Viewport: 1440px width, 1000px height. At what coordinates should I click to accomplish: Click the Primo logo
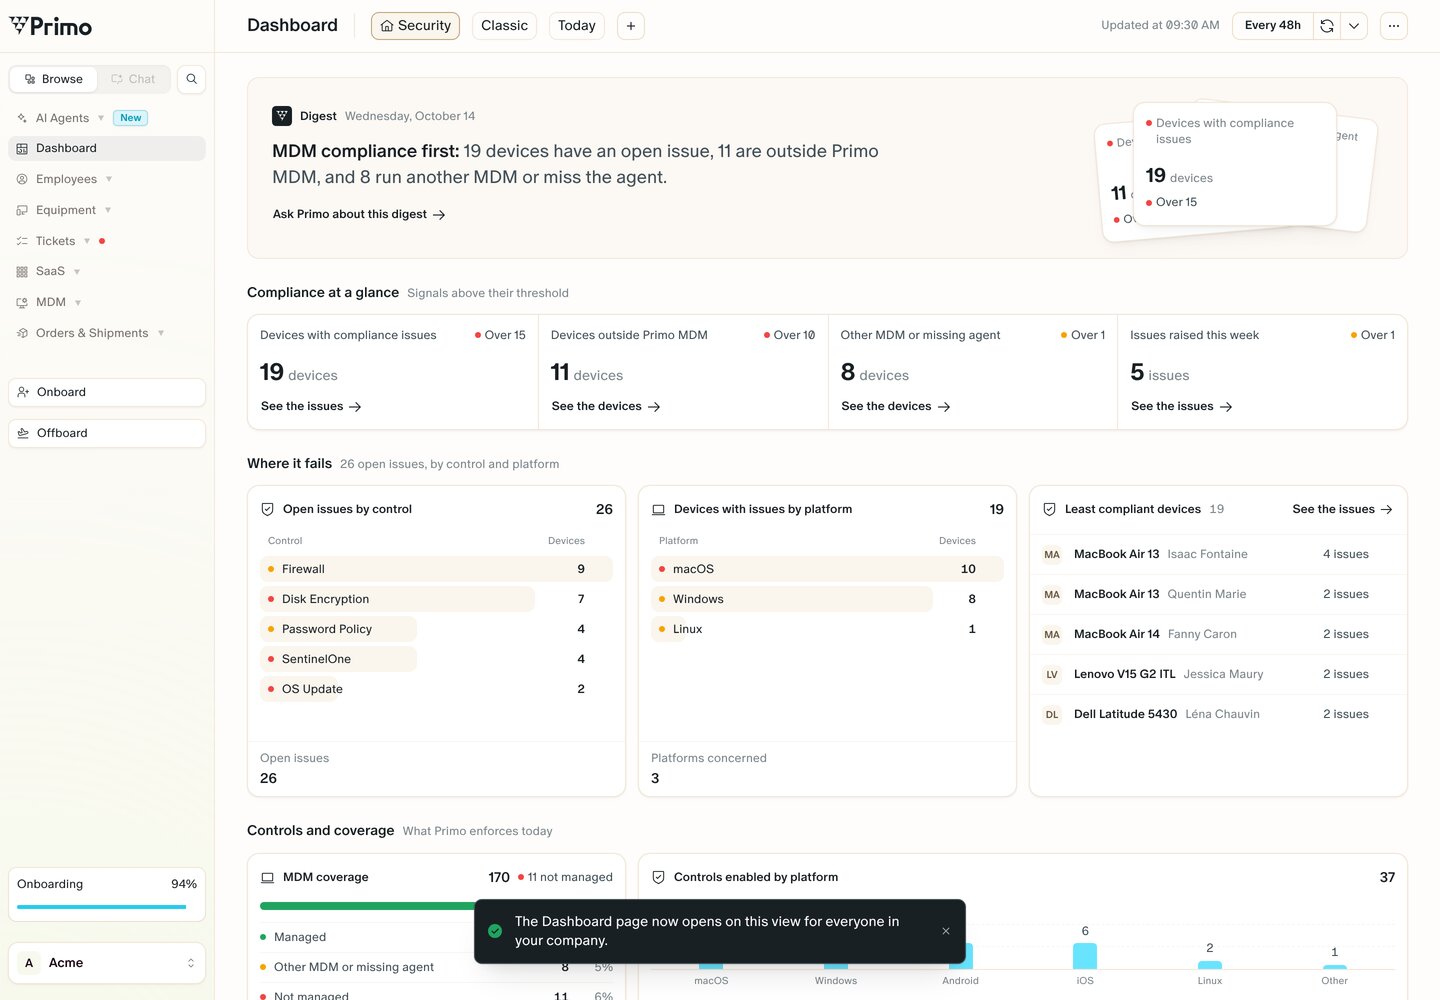[x=50, y=26]
